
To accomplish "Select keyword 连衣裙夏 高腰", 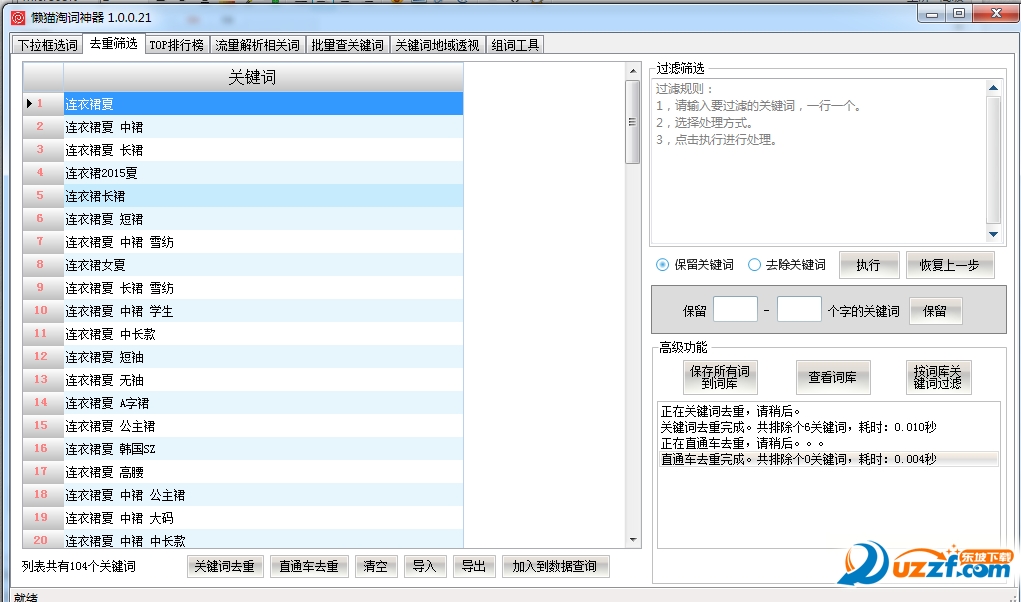I will (x=263, y=472).
